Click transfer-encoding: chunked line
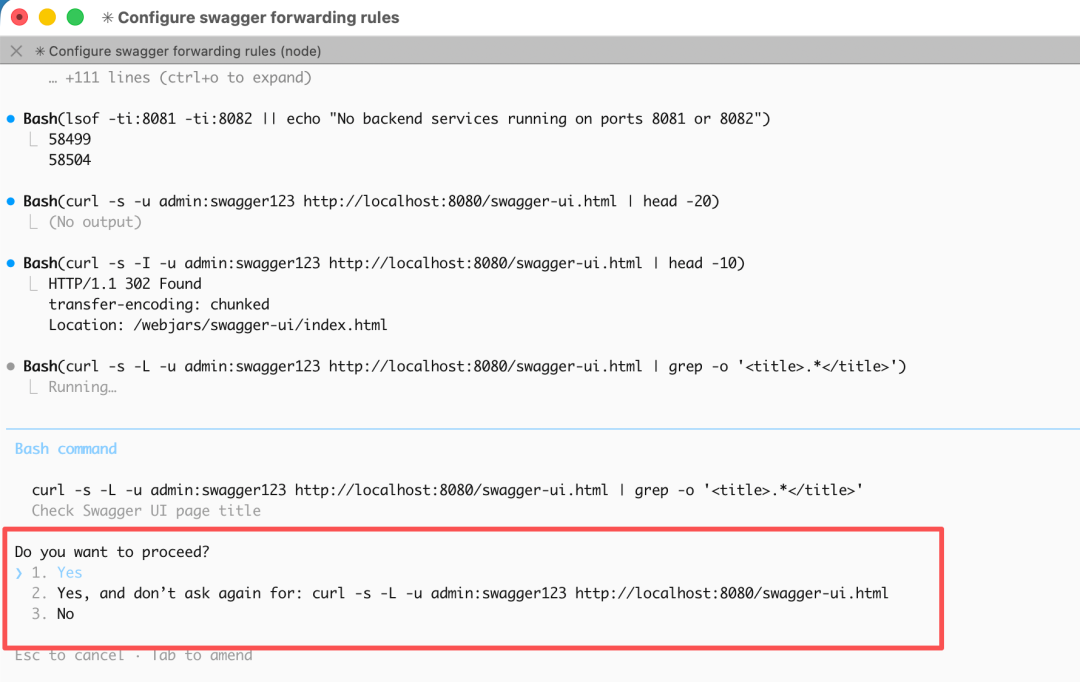Screen dimensions: 1080x682 [x=159, y=304]
